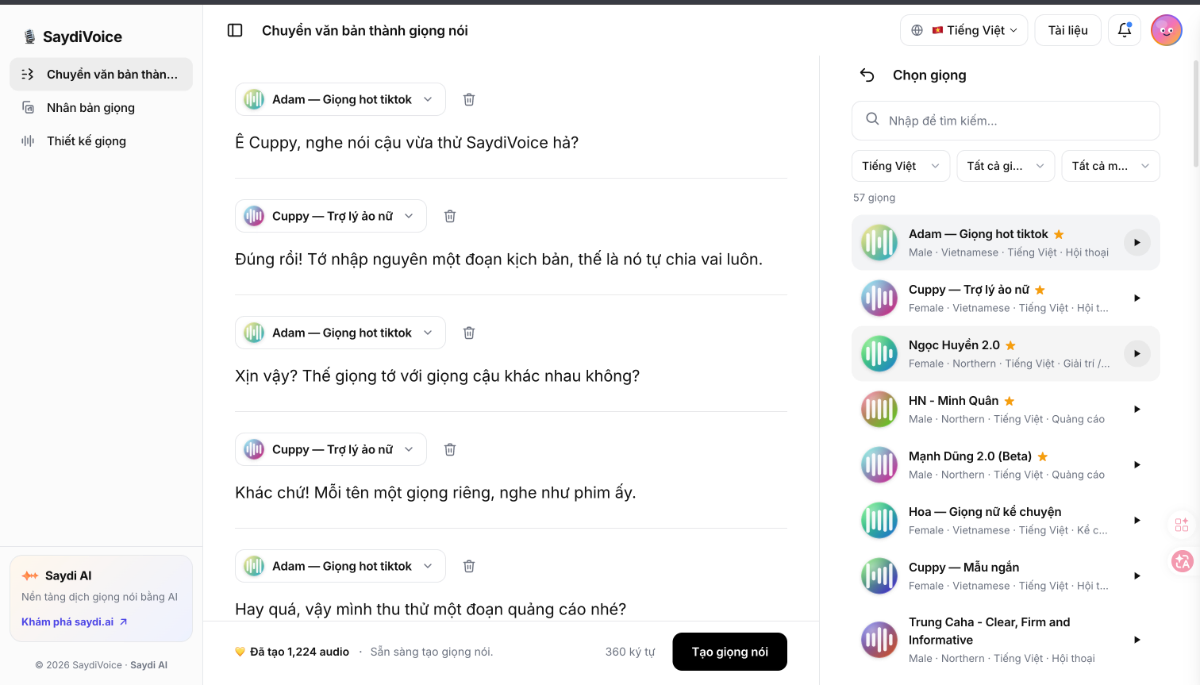Screen dimensions: 1200x685
Task: Click the Ngọc Huyền 2.0 avatar
Action: (880, 353)
